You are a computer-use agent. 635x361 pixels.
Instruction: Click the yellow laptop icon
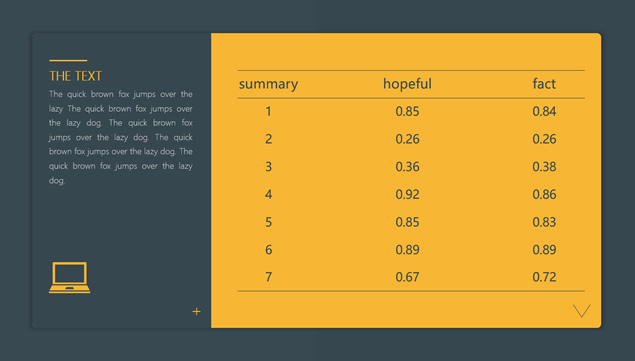point(70,278)
